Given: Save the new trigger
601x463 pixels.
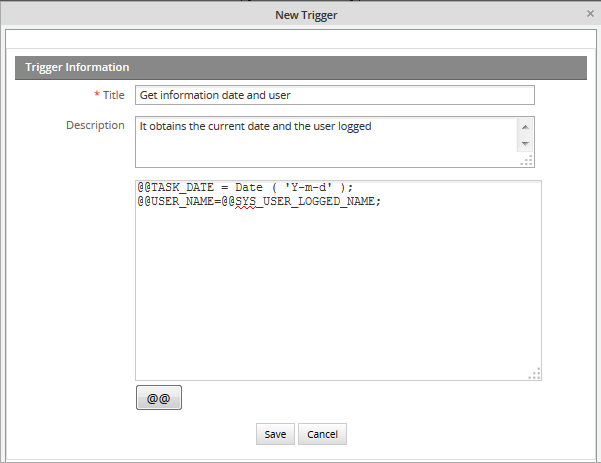Looking at the screenshot, I should pyautogui.click(x=275, y=434).
